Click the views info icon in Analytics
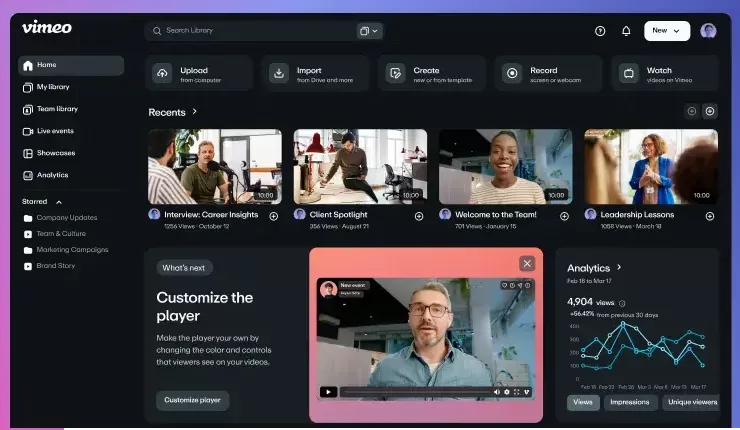The width and height of the screenshot is (740, 430). pos(622,304)
